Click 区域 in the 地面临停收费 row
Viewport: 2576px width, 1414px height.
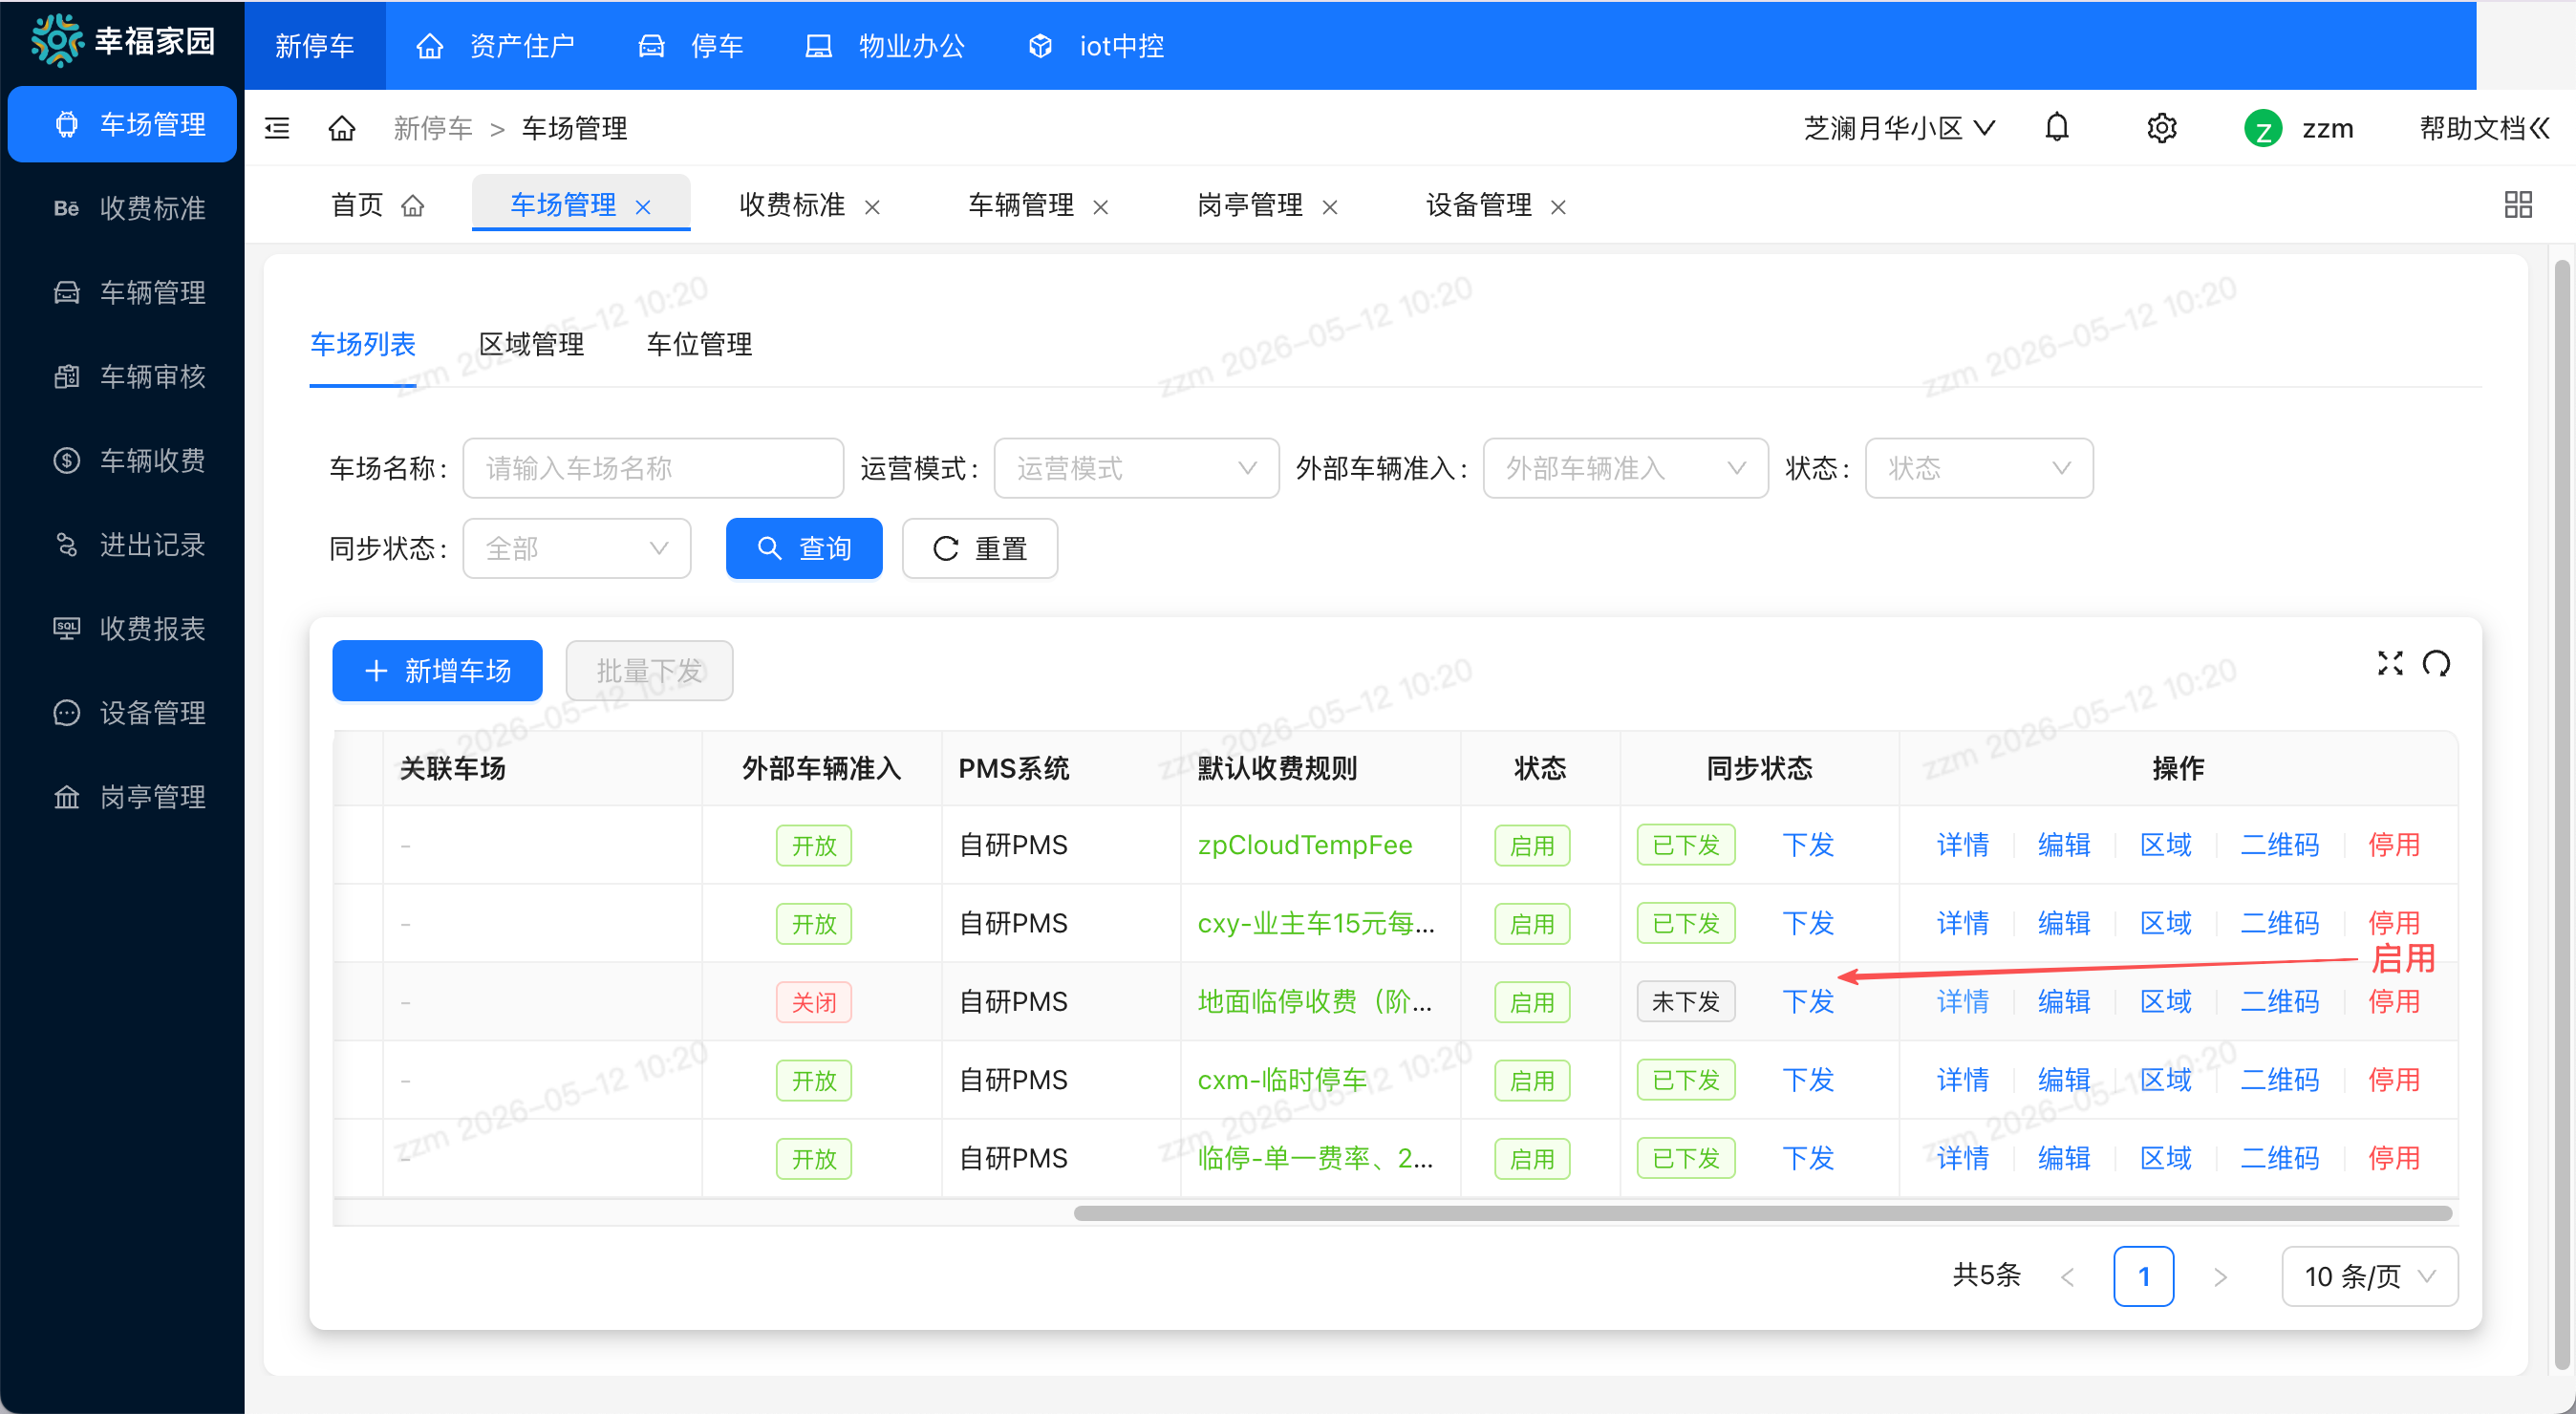coord(2165,1001)
